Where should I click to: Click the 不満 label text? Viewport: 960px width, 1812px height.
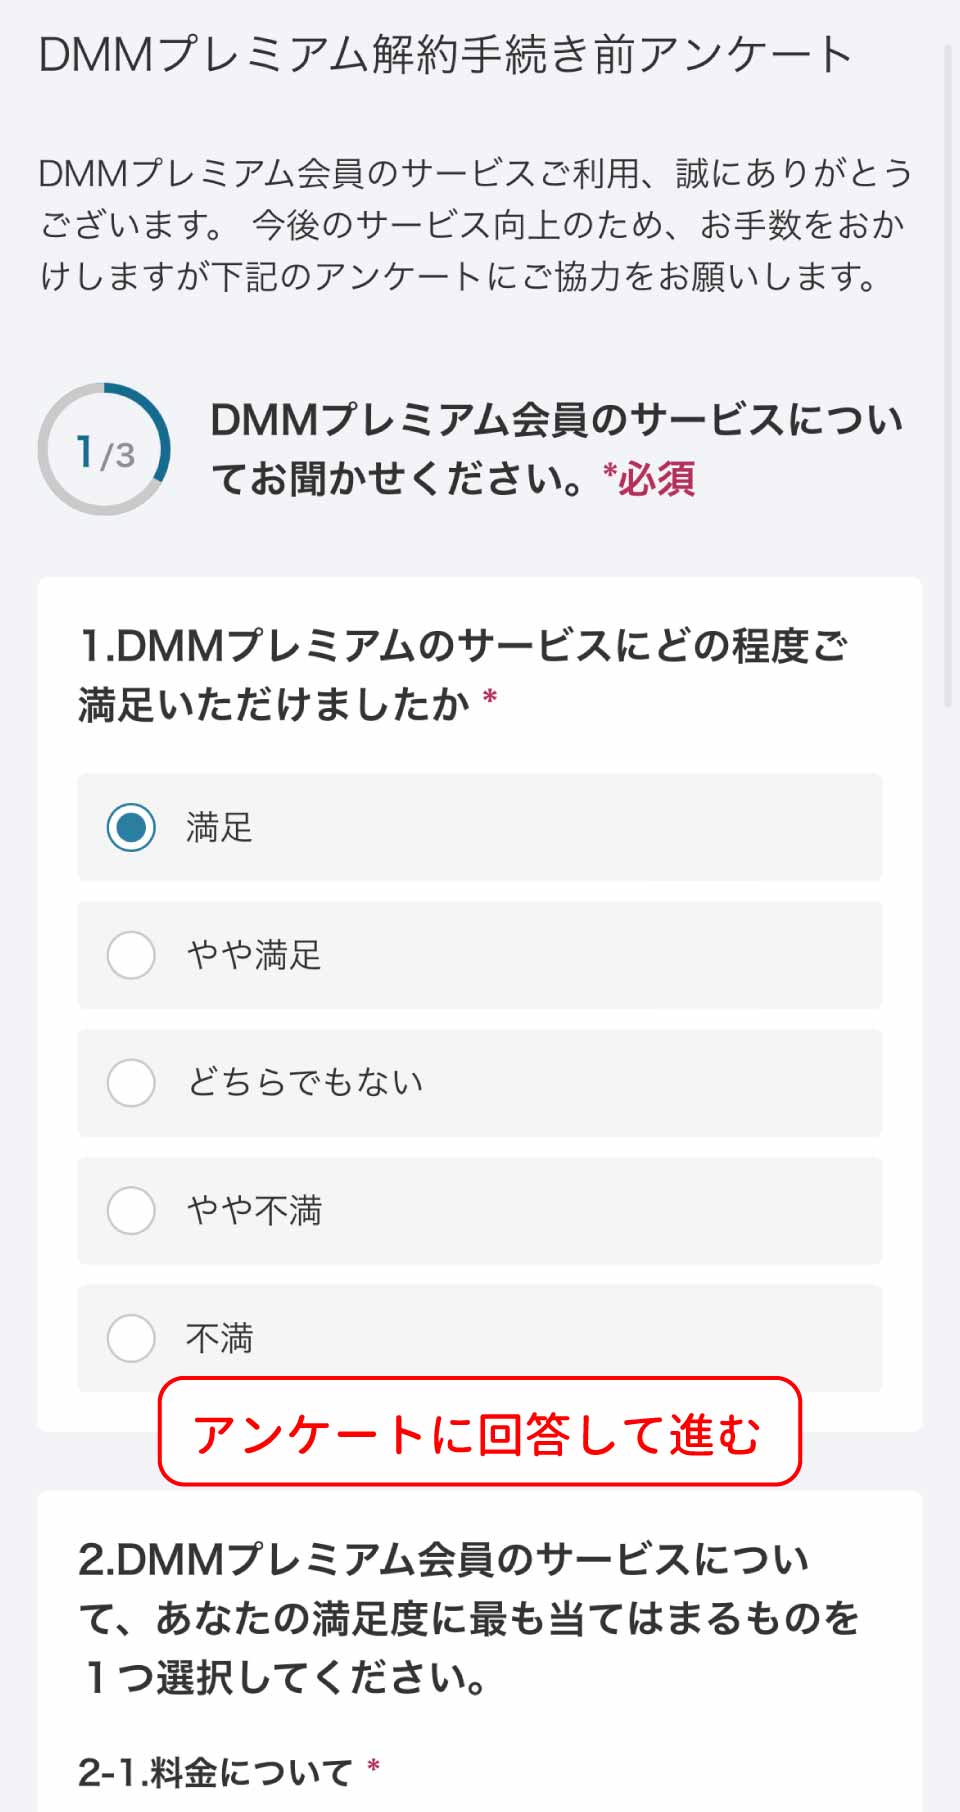(x=219, y=1338)
